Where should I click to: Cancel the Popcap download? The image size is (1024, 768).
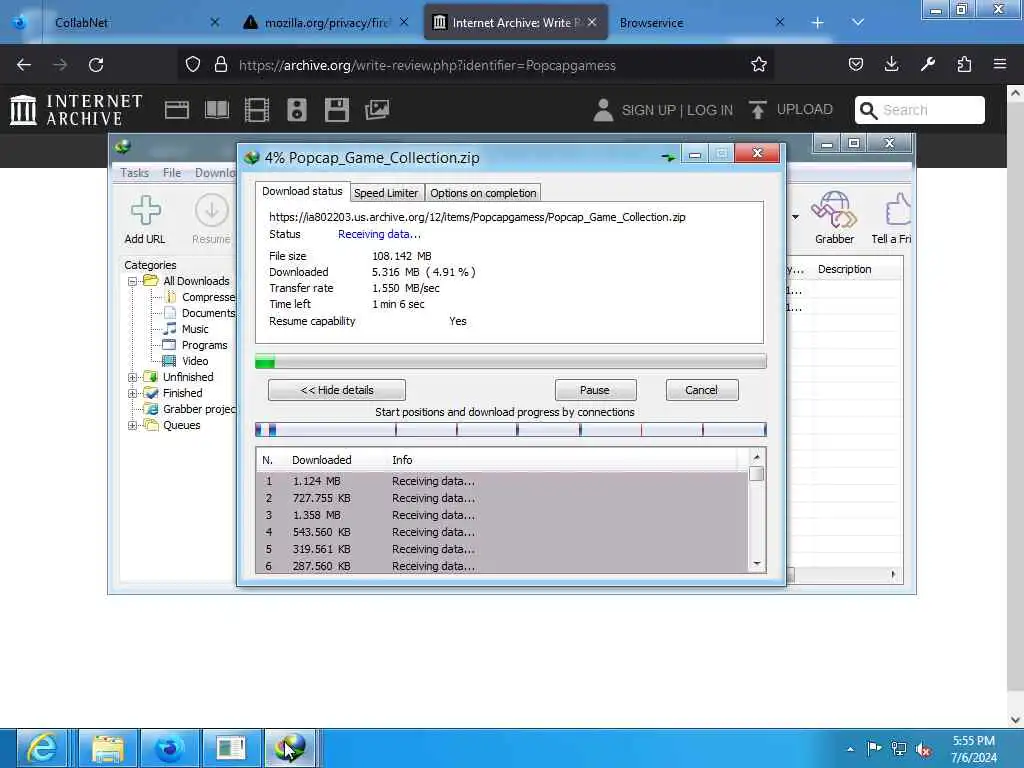point(701,390)
